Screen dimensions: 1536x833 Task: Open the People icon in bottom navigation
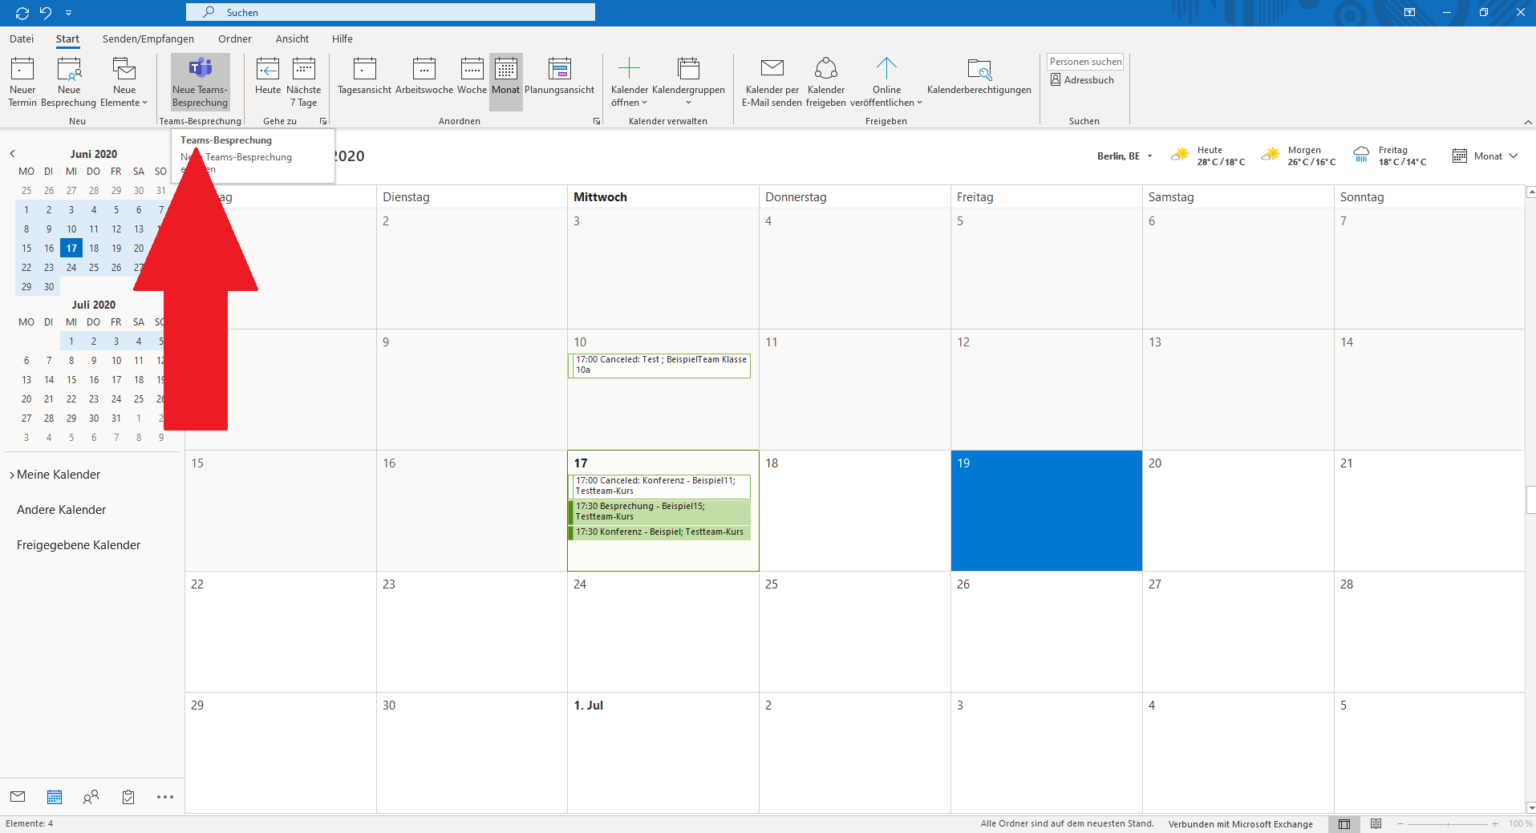click(91, 797)
